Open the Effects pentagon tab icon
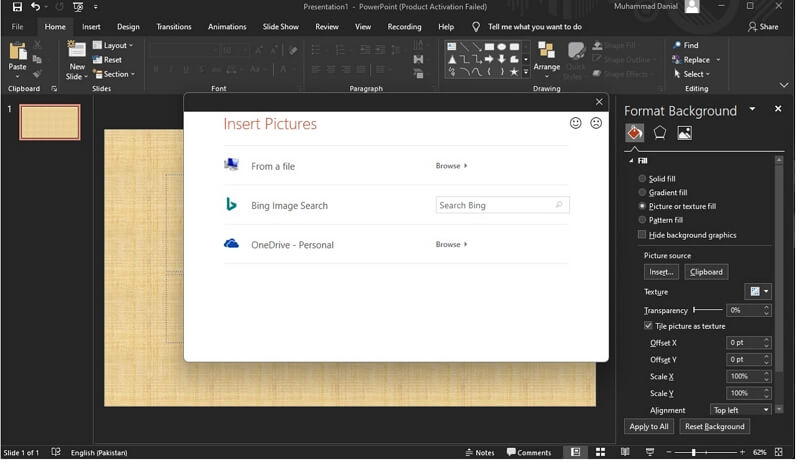Viewport: 800px width, 464px height. click(x=660, y=133)
